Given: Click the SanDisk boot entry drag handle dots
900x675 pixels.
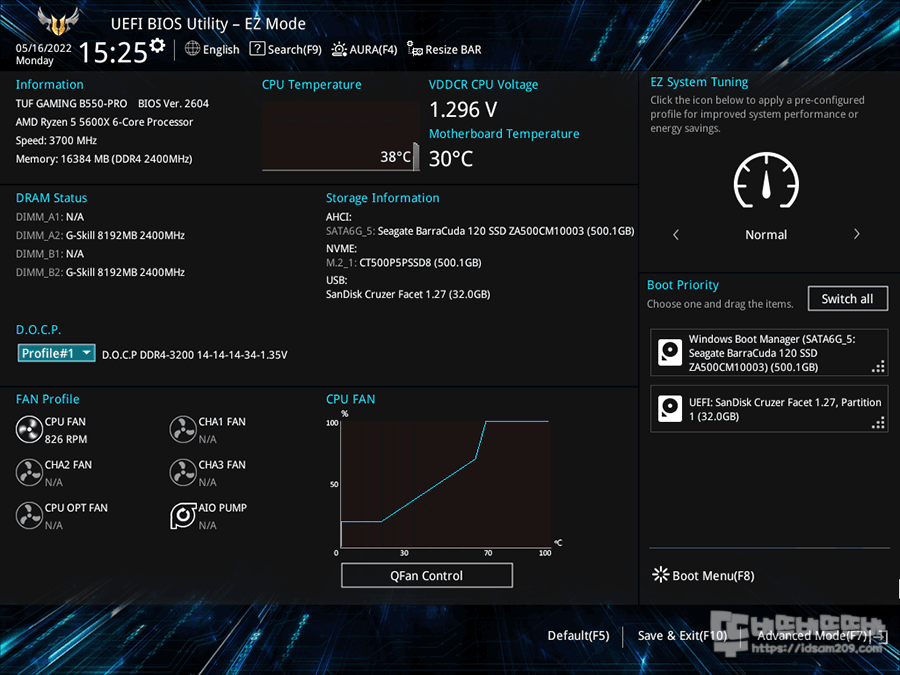Looking at the screenshot, I should (x=878, y=423).
